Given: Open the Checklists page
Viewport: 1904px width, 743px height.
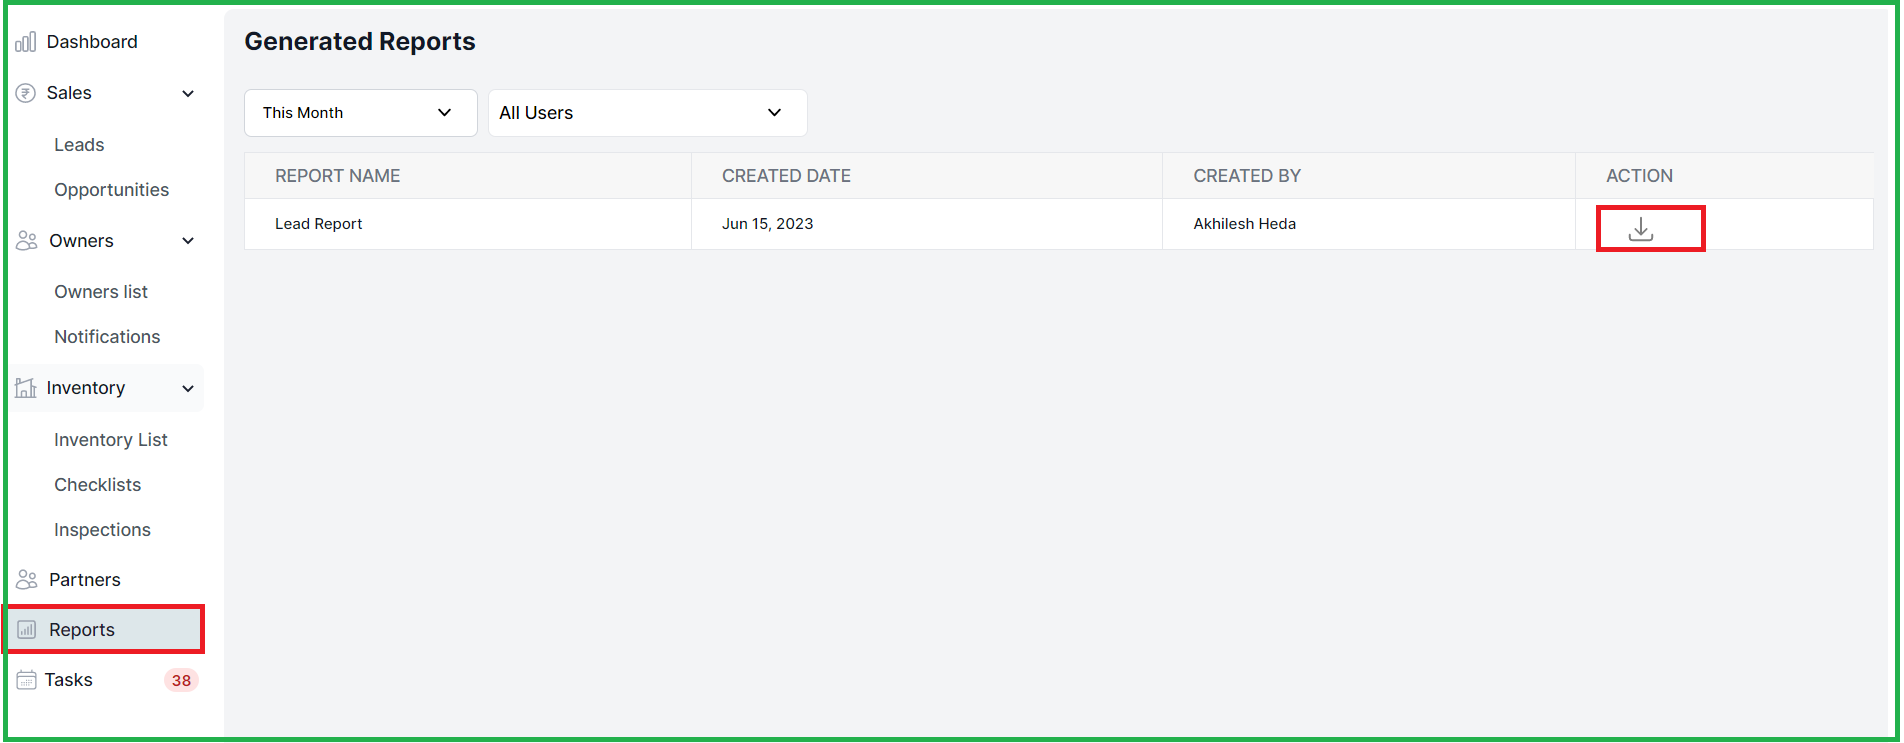Looking at the screenshot, I should pos(97,485).
